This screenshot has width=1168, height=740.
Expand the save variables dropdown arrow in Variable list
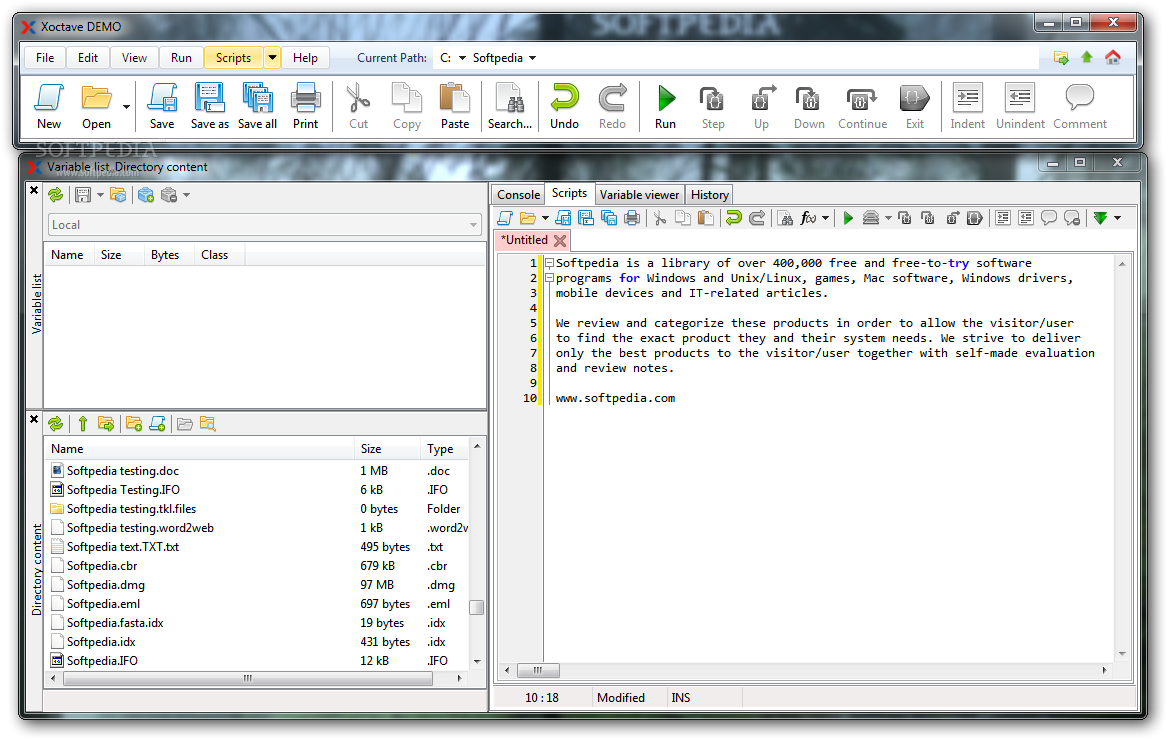click(x=100, y=195)
